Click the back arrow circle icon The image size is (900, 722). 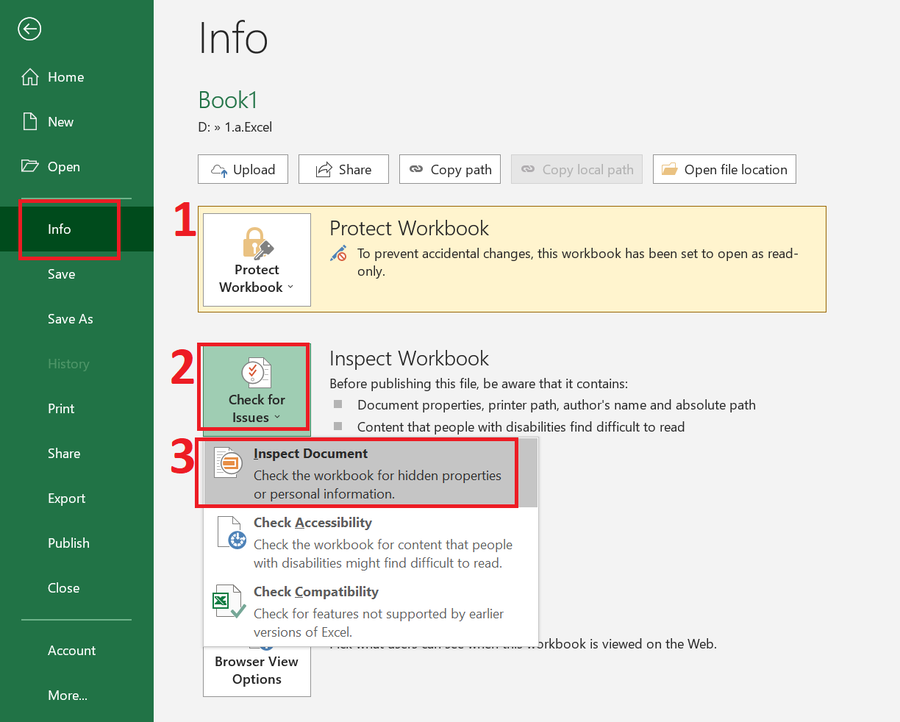tap(29, 29)
